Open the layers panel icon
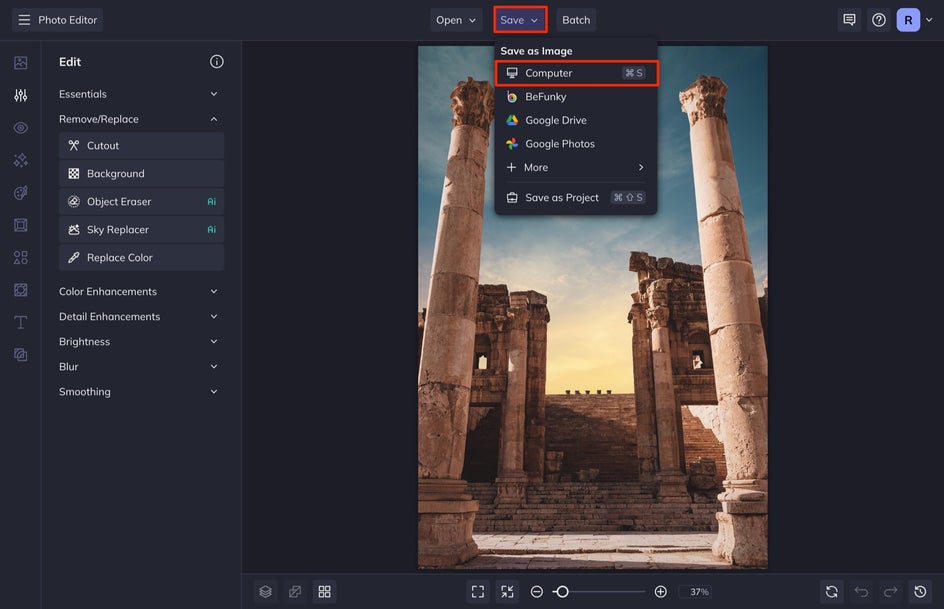 click(266, 592)
